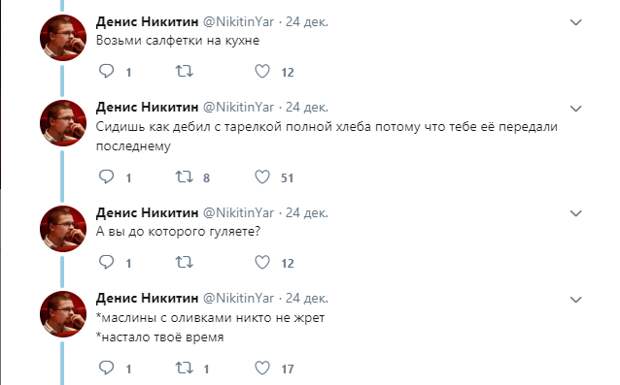Viewport: 620px width, 385px height.
Task: Open the avatar photo beside 'А вы до которого гуляете?'
Action: point(63,228)
